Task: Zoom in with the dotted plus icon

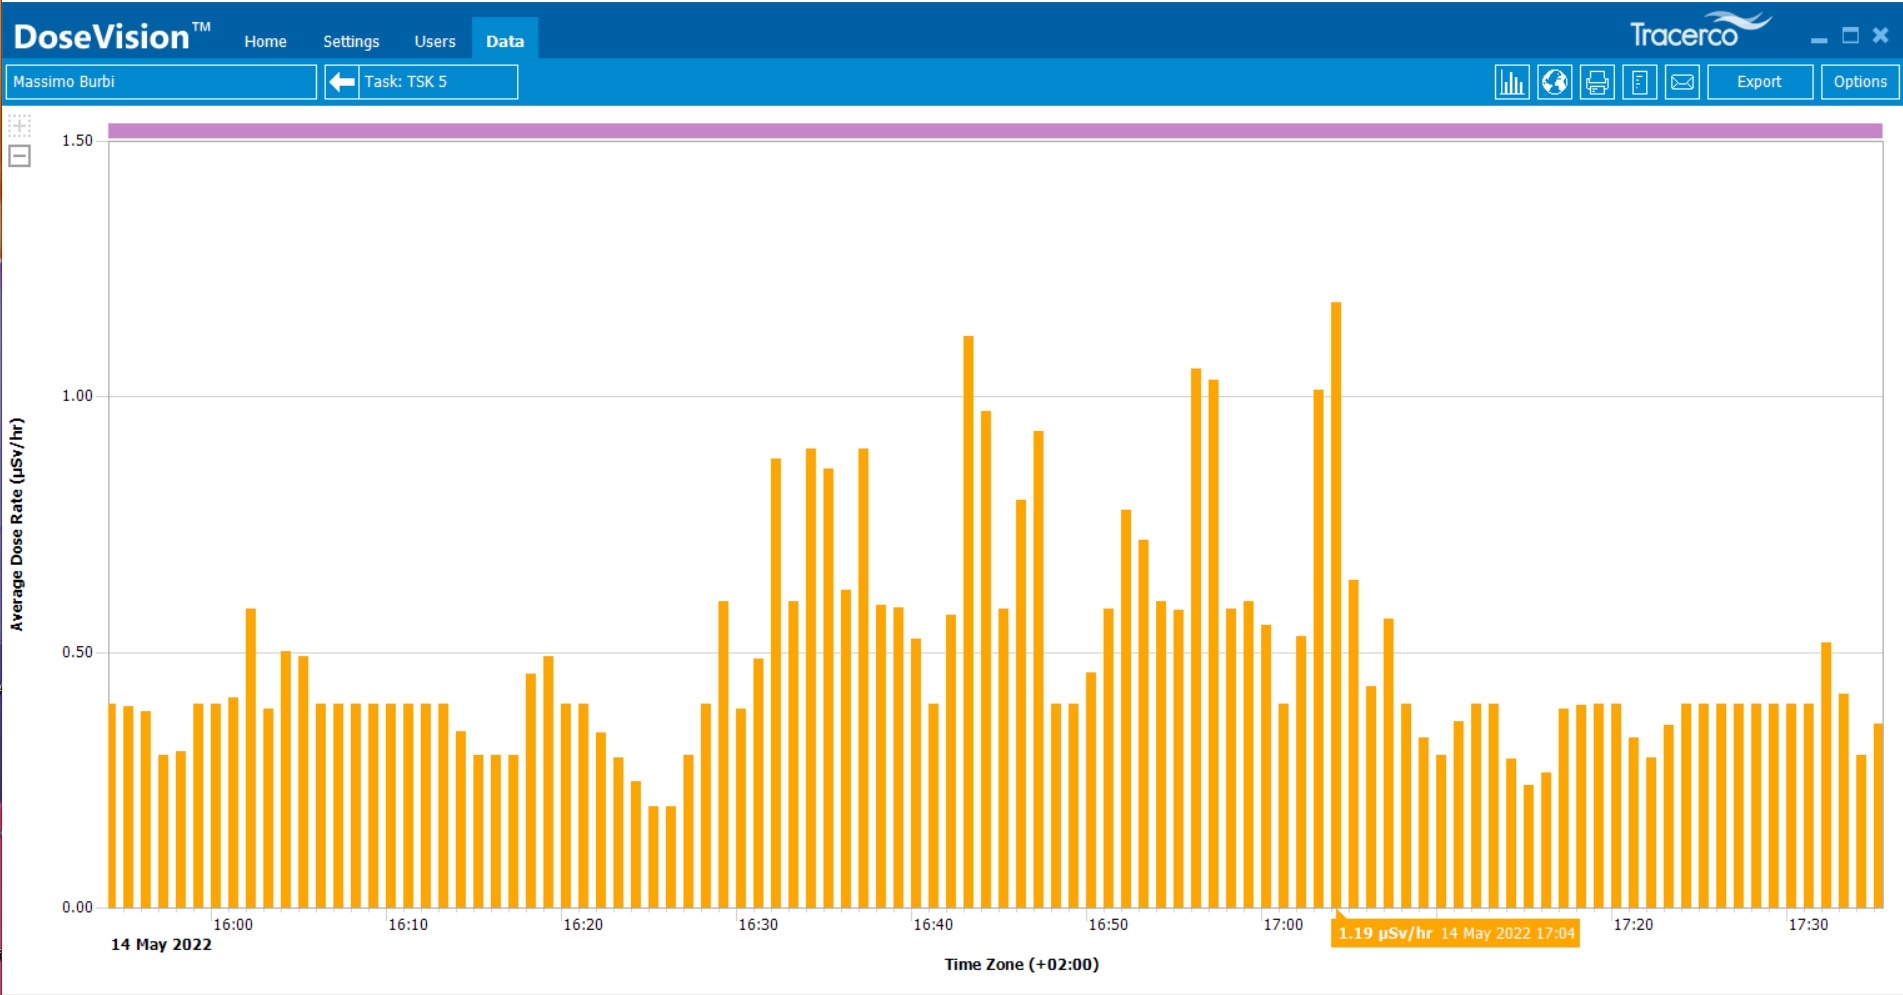Action: (x=19, y=126)
